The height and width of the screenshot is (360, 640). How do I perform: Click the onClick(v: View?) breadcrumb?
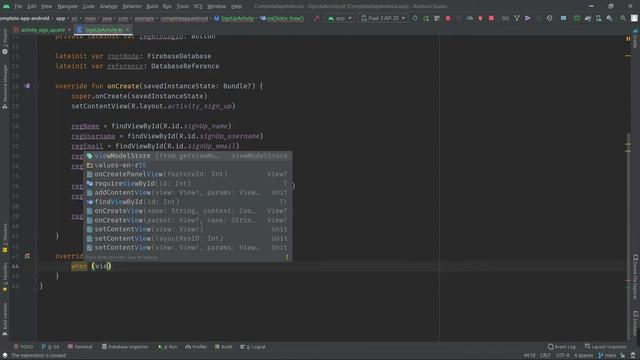(282, 18)
